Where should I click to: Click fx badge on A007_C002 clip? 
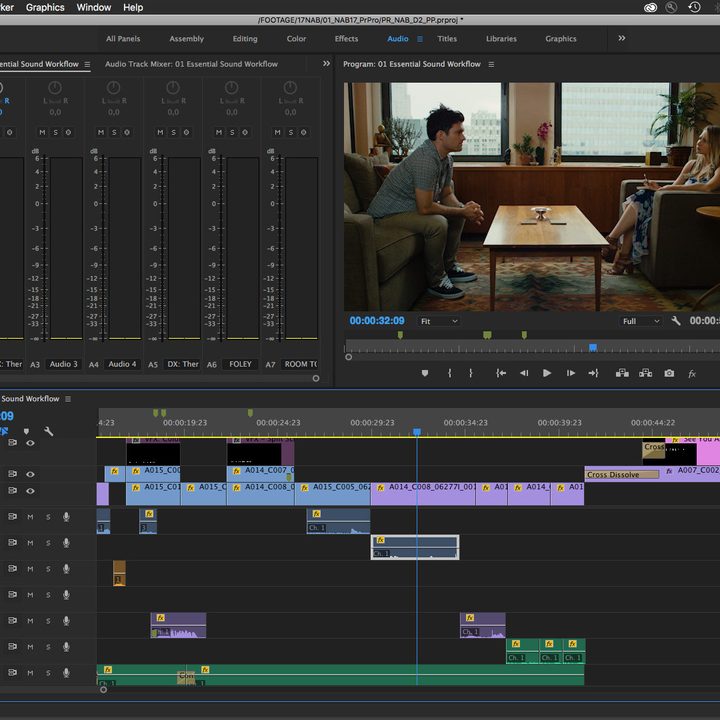click(669, 471)
